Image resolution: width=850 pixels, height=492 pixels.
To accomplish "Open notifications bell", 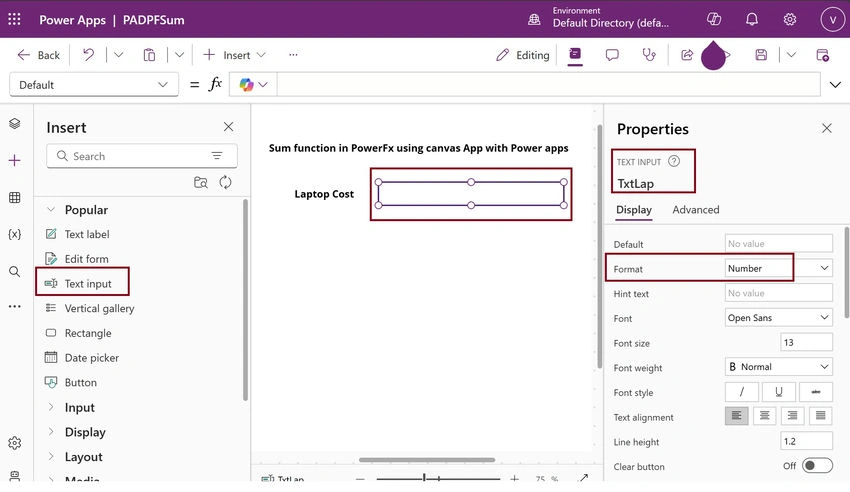I will coord(752,20).
